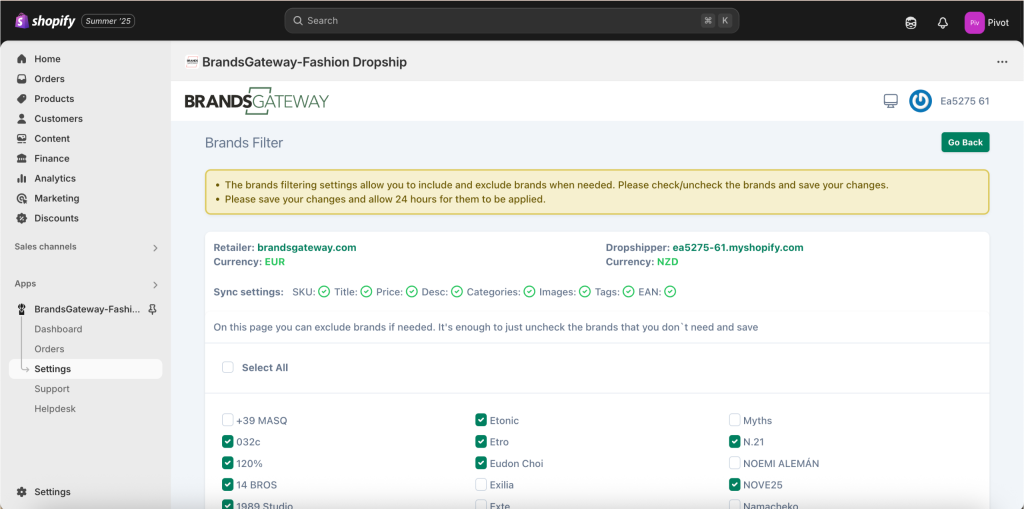This screenshot has height=509, width=1024.
Task: Click the EUR currency value
Action: (x=275, y=261)
